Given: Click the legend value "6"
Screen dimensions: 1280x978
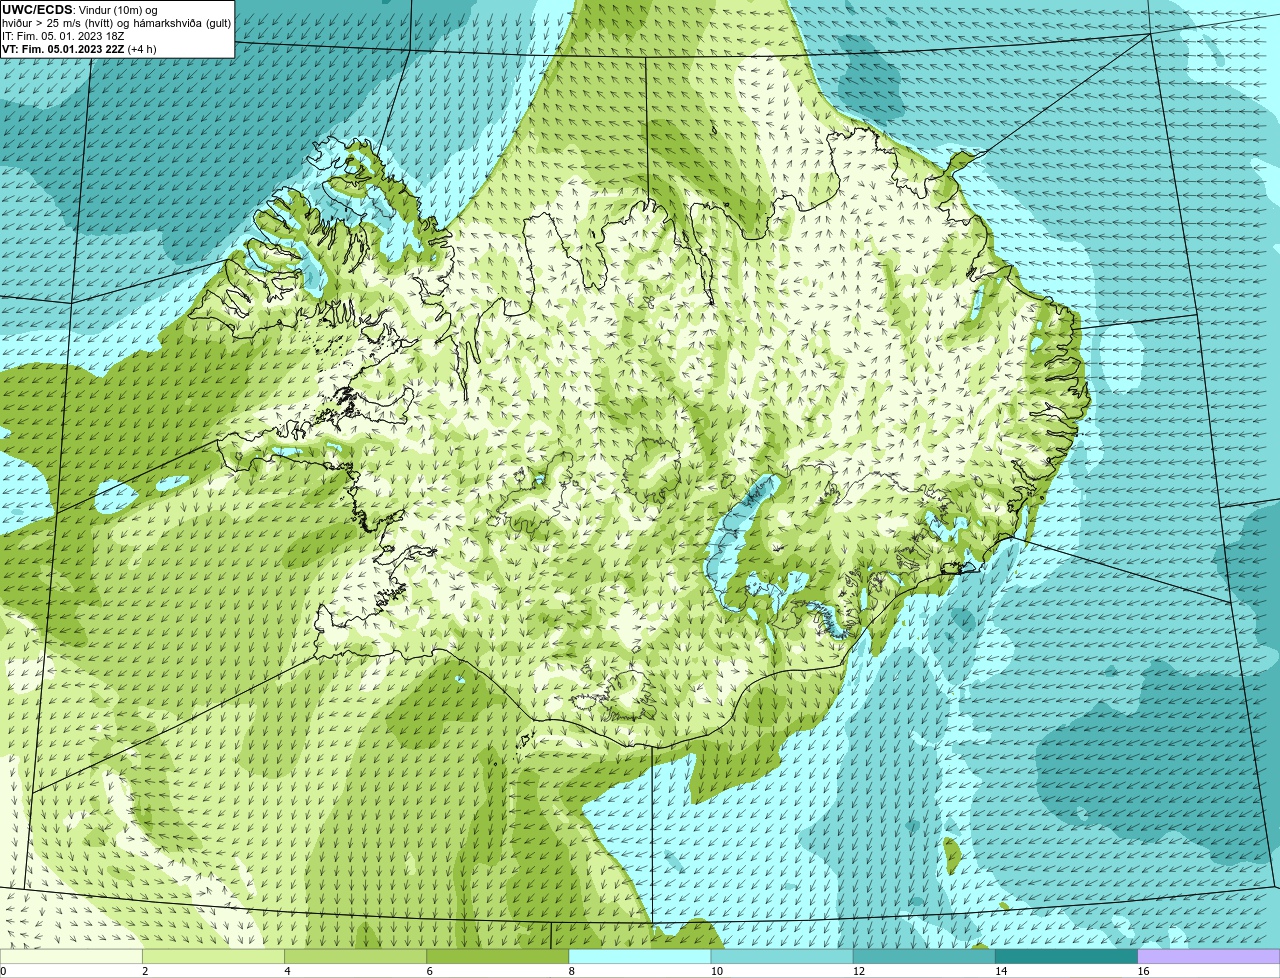Looking at the screenshot, I should pos(430,971).
